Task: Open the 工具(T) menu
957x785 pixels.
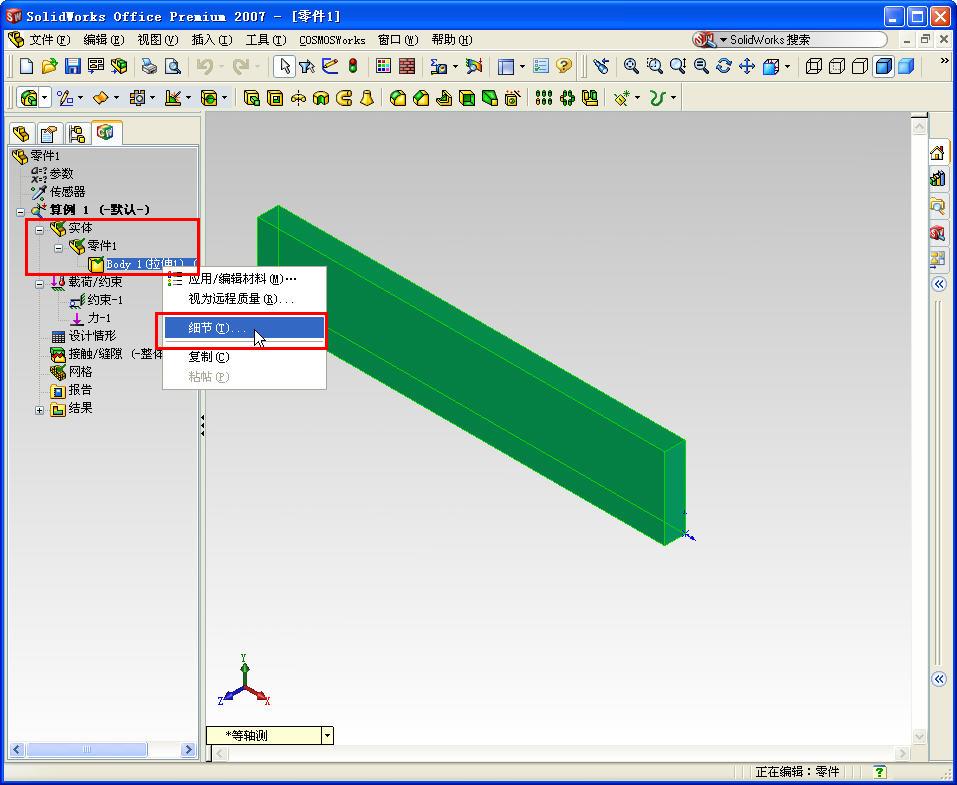Action: [x=265, y=40]
